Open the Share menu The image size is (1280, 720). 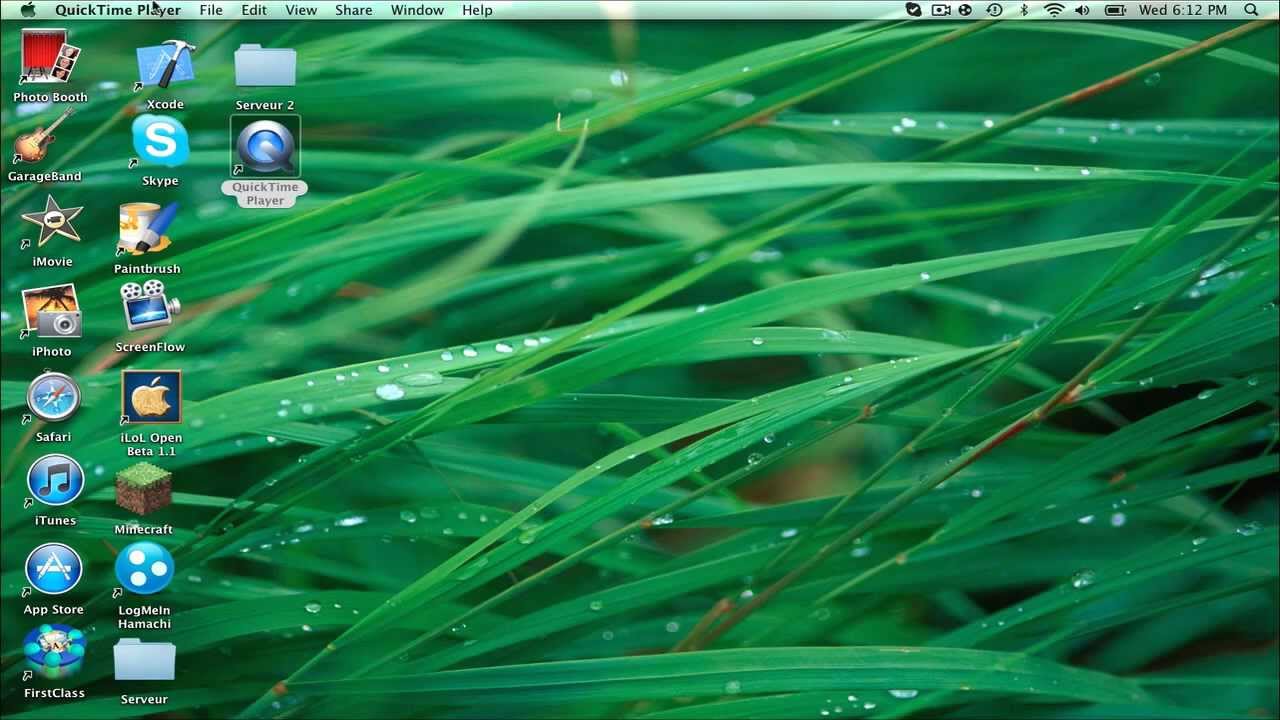point(354,10)
